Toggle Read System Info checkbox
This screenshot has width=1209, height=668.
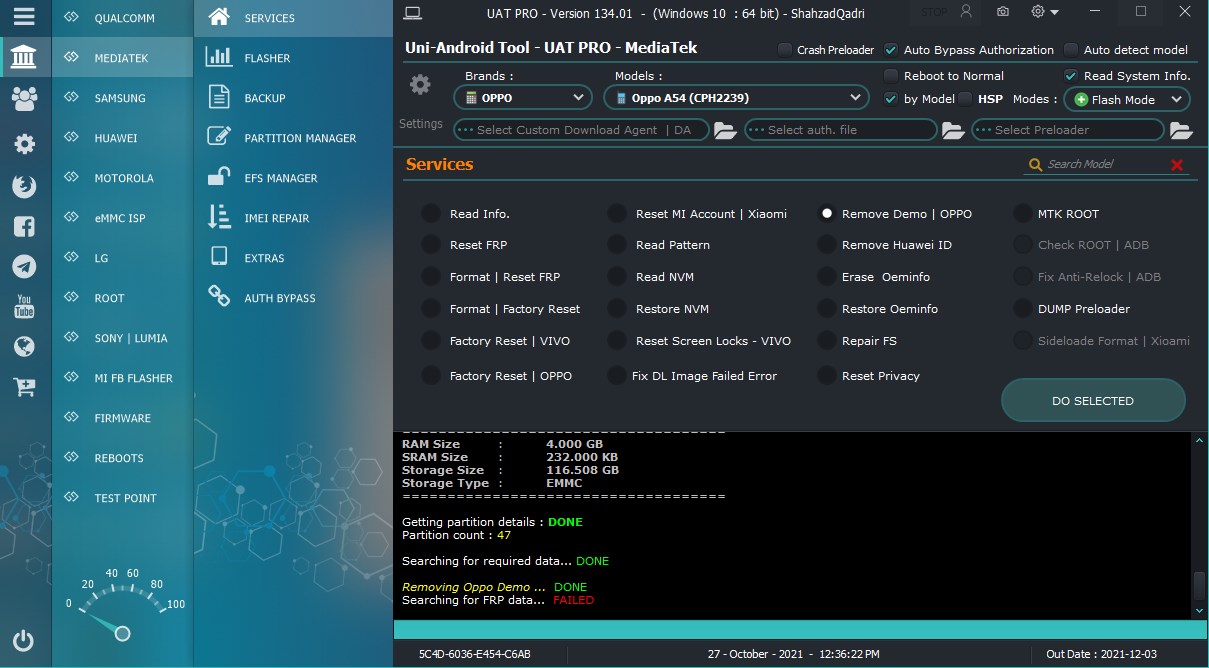click(1071, 76)
